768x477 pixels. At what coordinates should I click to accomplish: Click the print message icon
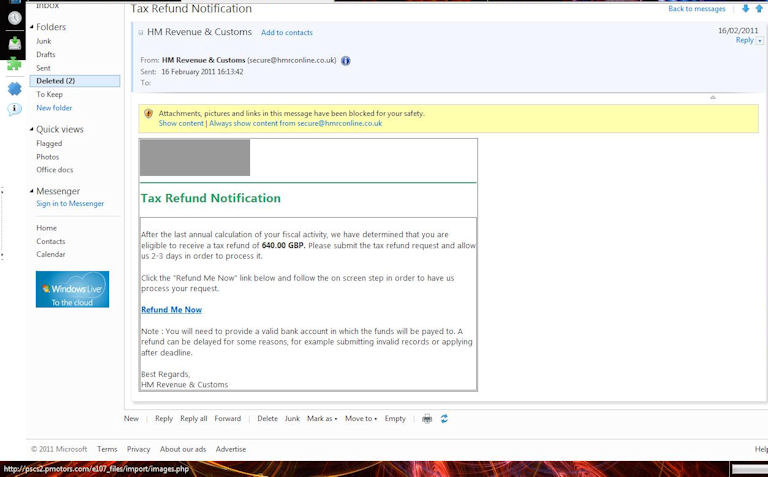point(427,419)
